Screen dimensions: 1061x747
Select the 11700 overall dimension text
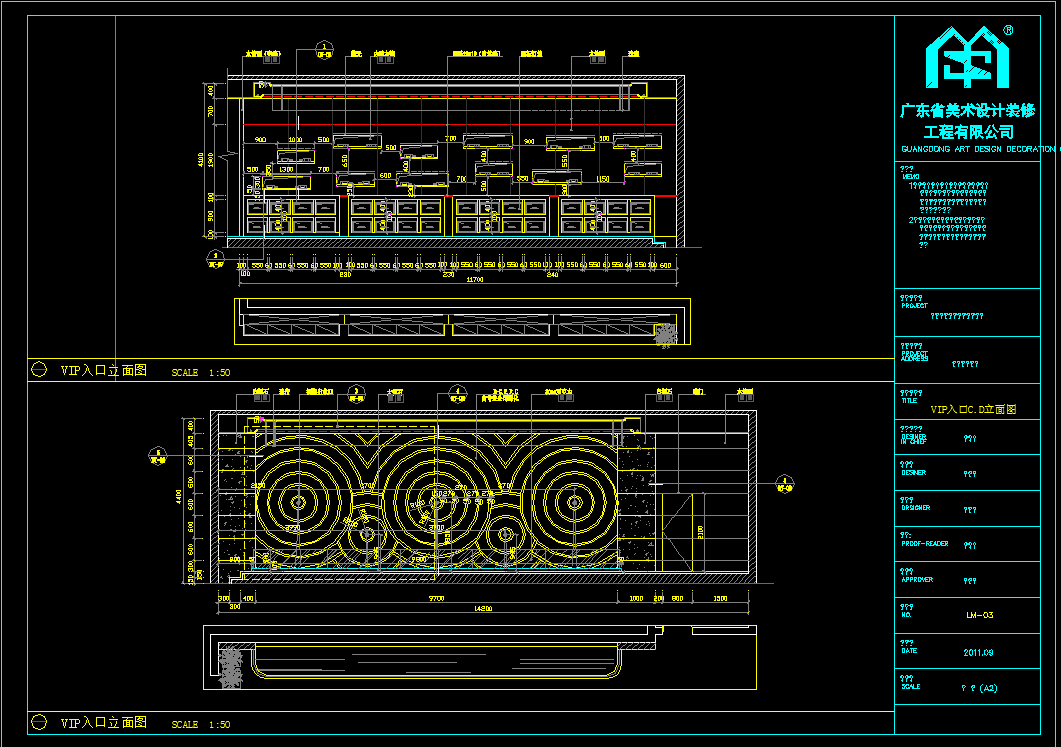(475, 279)
